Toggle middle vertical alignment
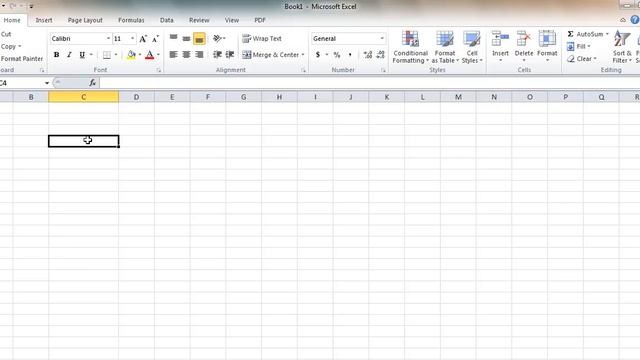The width and height of the screenshot is (640, 360). 186,38
